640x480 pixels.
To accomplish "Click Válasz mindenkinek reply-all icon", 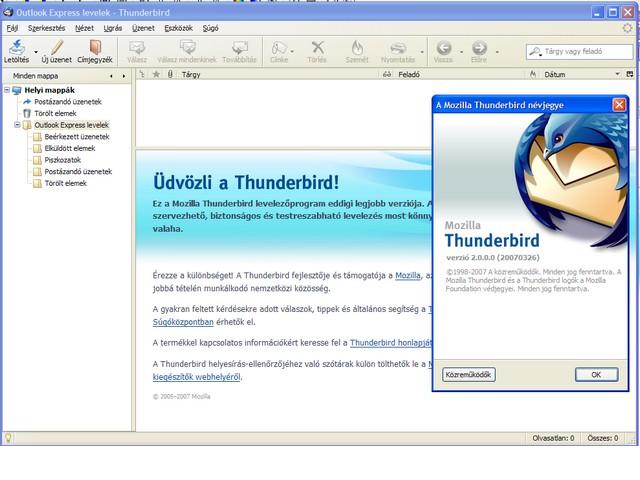I will (x=187, y=48).
